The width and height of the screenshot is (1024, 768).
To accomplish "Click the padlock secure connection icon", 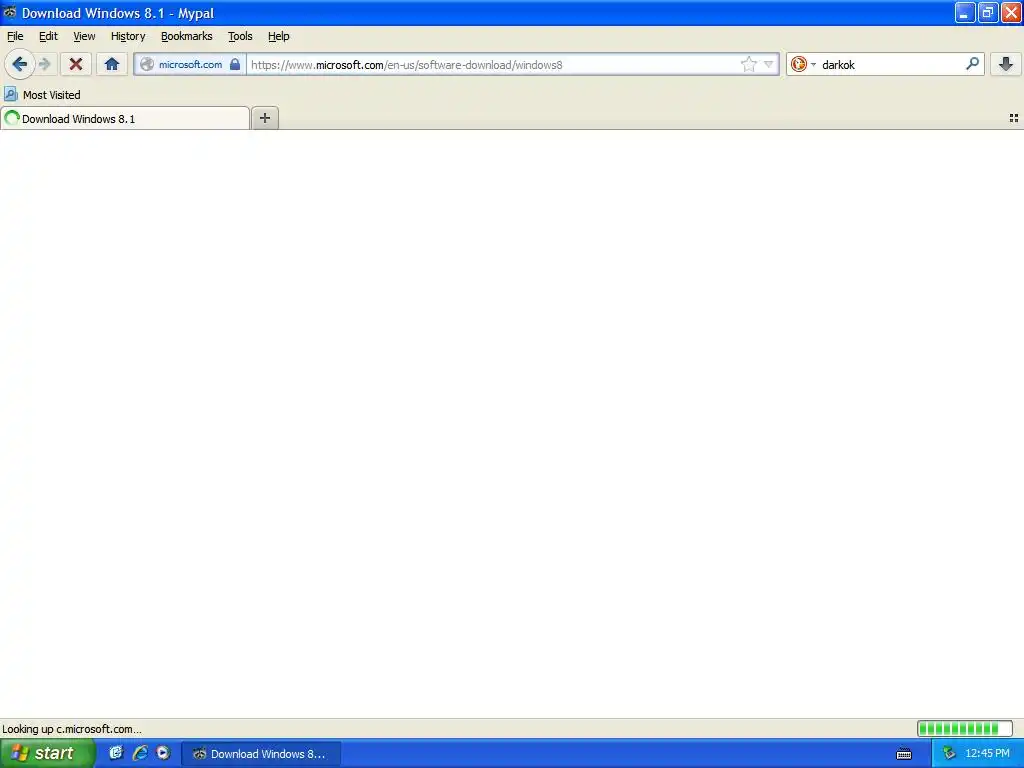I will [234, 64].
